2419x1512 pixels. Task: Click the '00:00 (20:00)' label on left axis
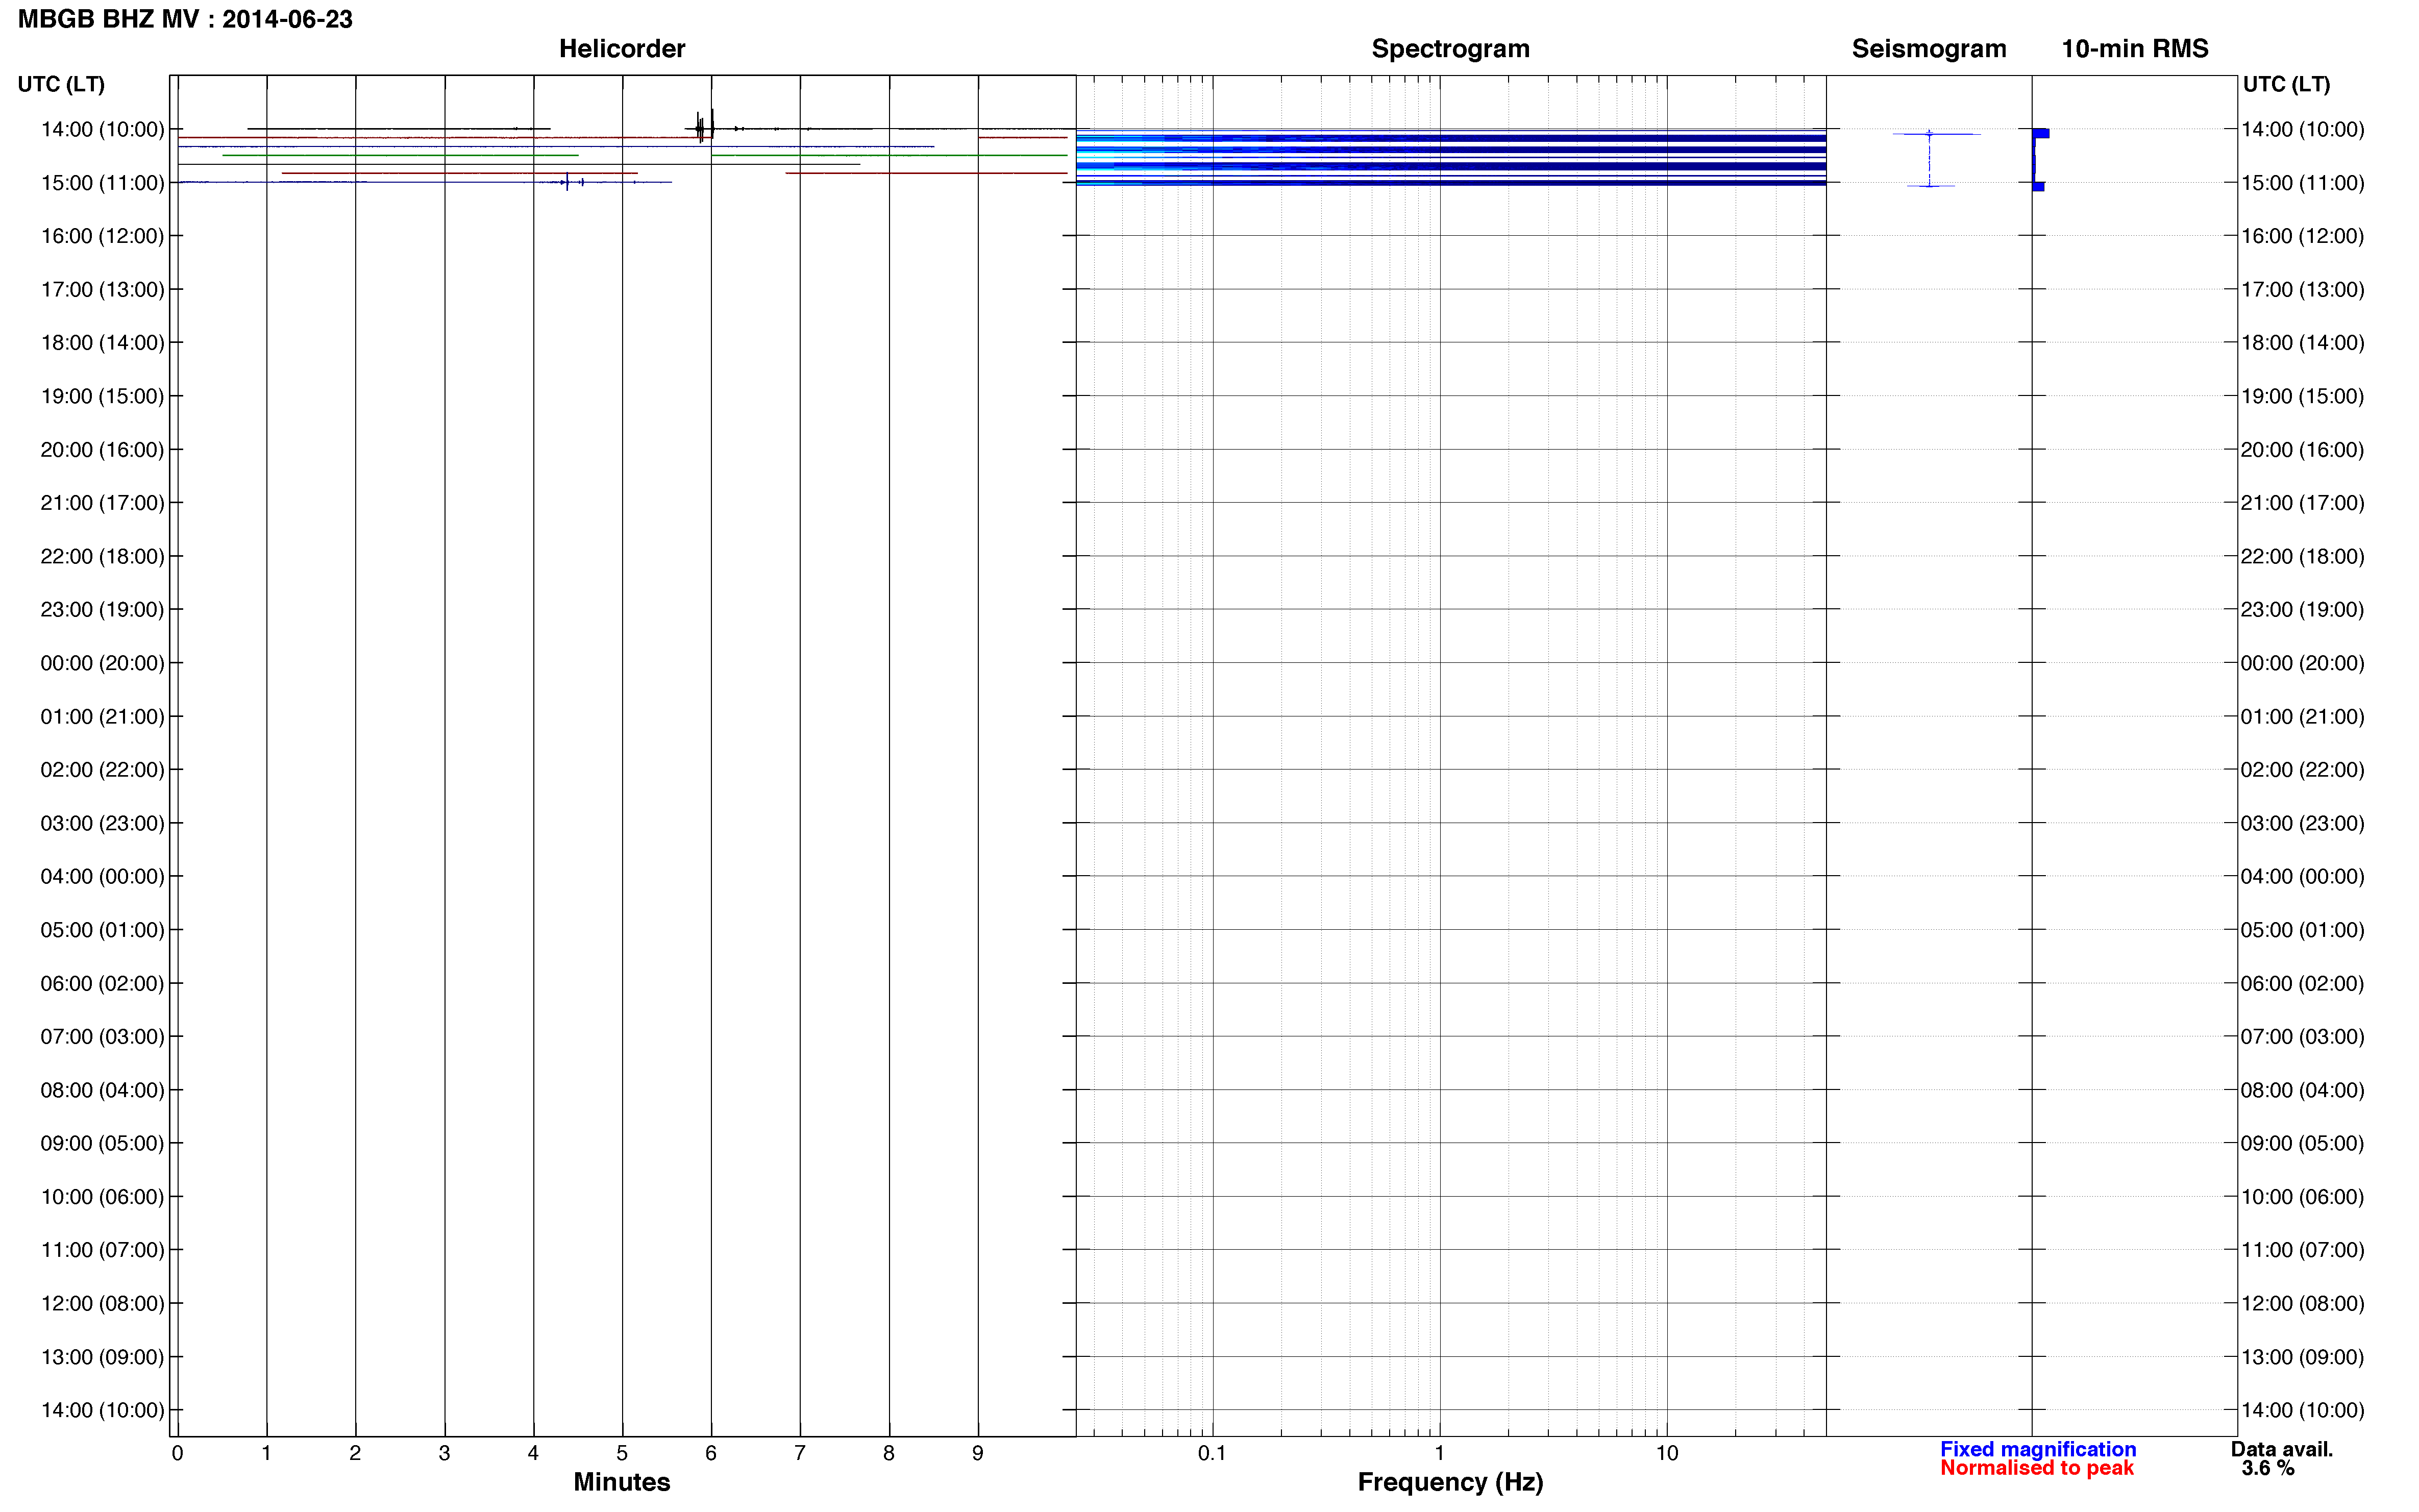[x=102, y=663]
